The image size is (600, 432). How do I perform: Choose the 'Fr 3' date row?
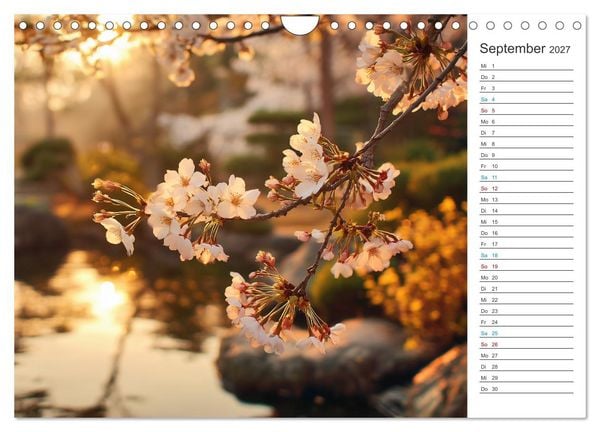point(527,88)
